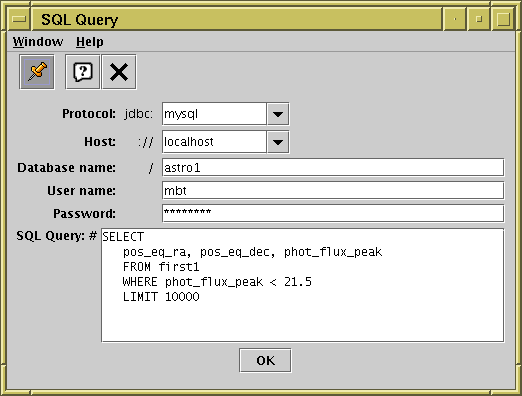Close the dialog with the X toolbar icon
Viewport: 522px width, 396px height.
tap(119, 72)
